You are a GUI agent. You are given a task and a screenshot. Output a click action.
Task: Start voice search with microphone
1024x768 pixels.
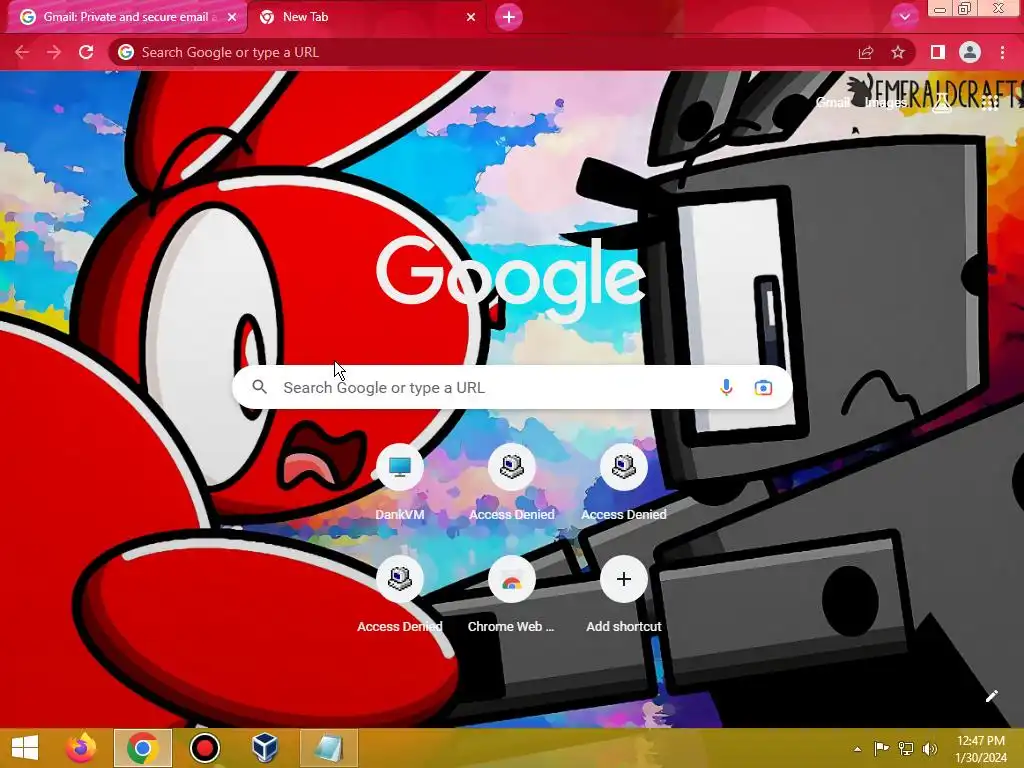point(726,387)
